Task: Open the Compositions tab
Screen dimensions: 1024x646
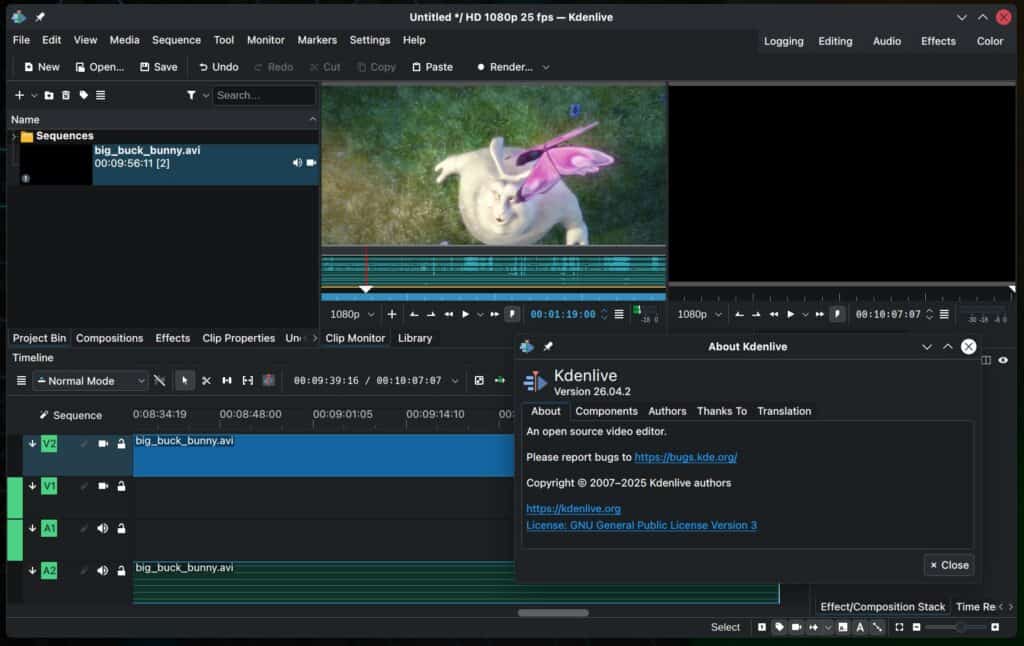Action: coord(109,338)
